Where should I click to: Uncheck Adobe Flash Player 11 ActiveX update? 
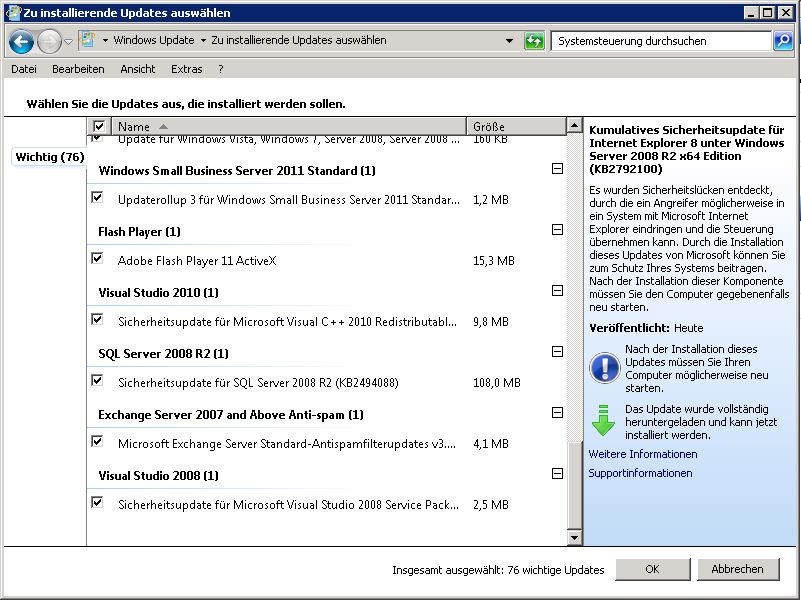(97, 259)
